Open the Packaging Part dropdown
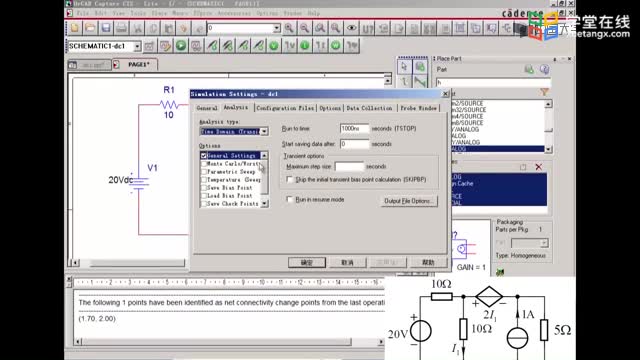The width and height of the screenshot is (640, 360). coord(544,243)
